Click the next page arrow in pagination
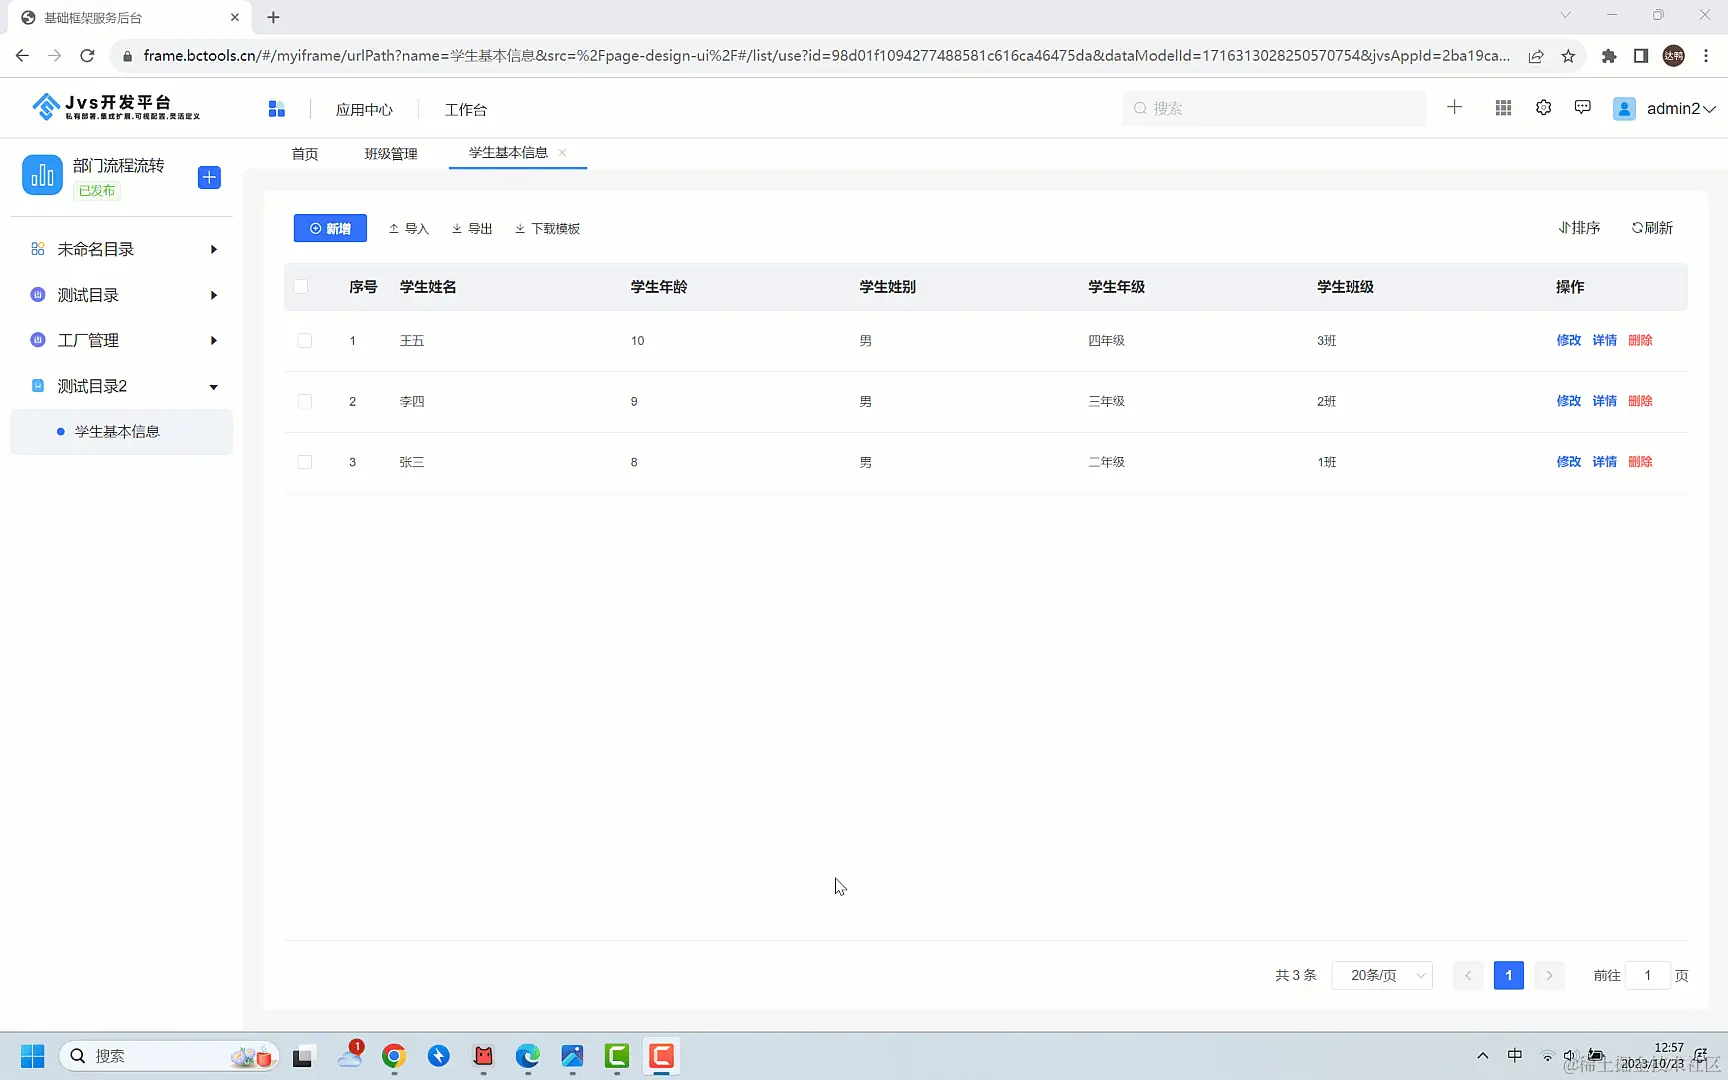1728x1080 pixels. point(1549,975)
